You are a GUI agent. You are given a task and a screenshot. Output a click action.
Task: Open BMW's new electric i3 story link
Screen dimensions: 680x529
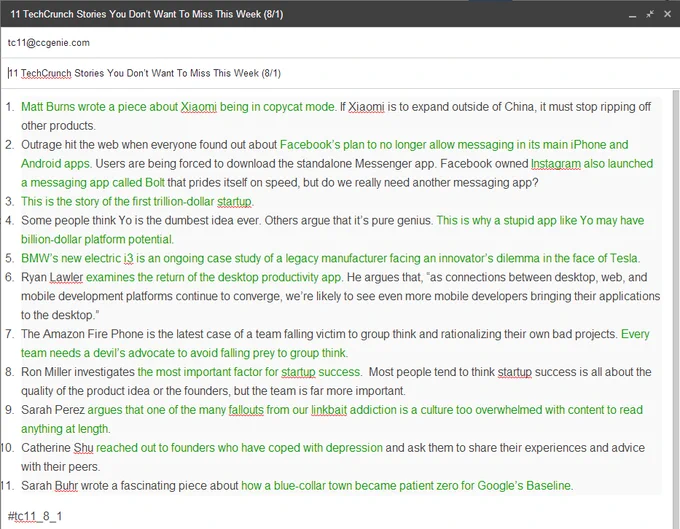[329, 258]
